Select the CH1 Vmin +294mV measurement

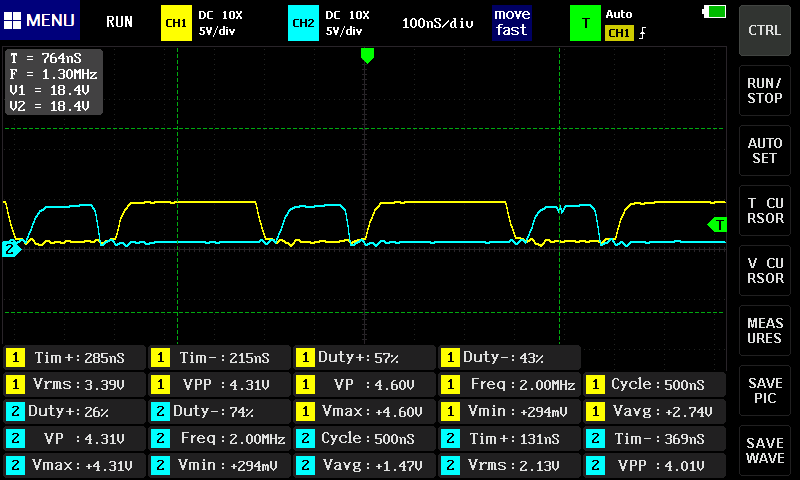[x=509, y=411]
